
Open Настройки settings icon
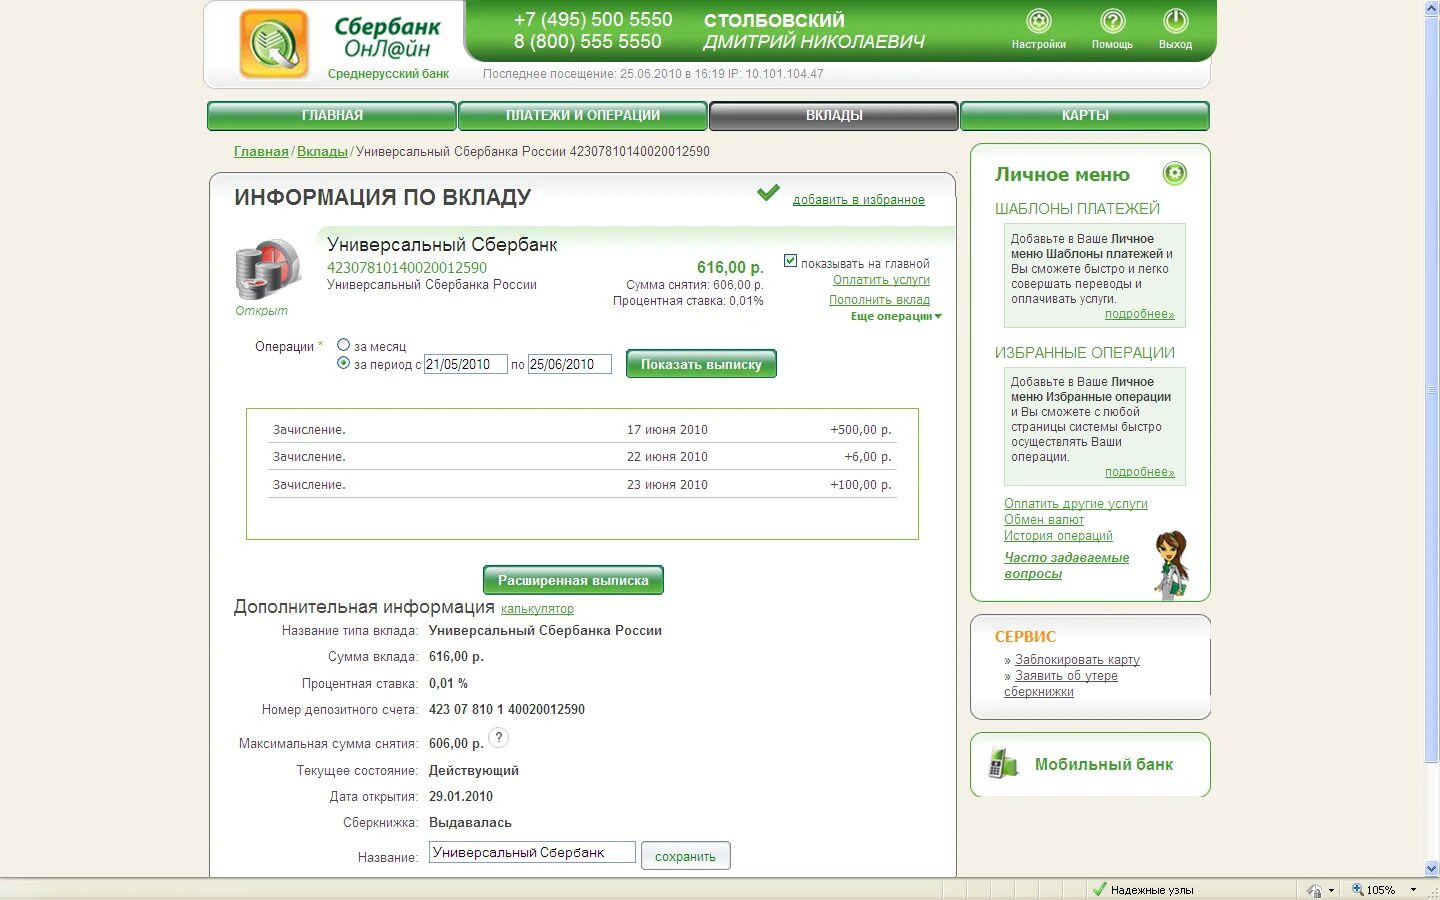1039,21
